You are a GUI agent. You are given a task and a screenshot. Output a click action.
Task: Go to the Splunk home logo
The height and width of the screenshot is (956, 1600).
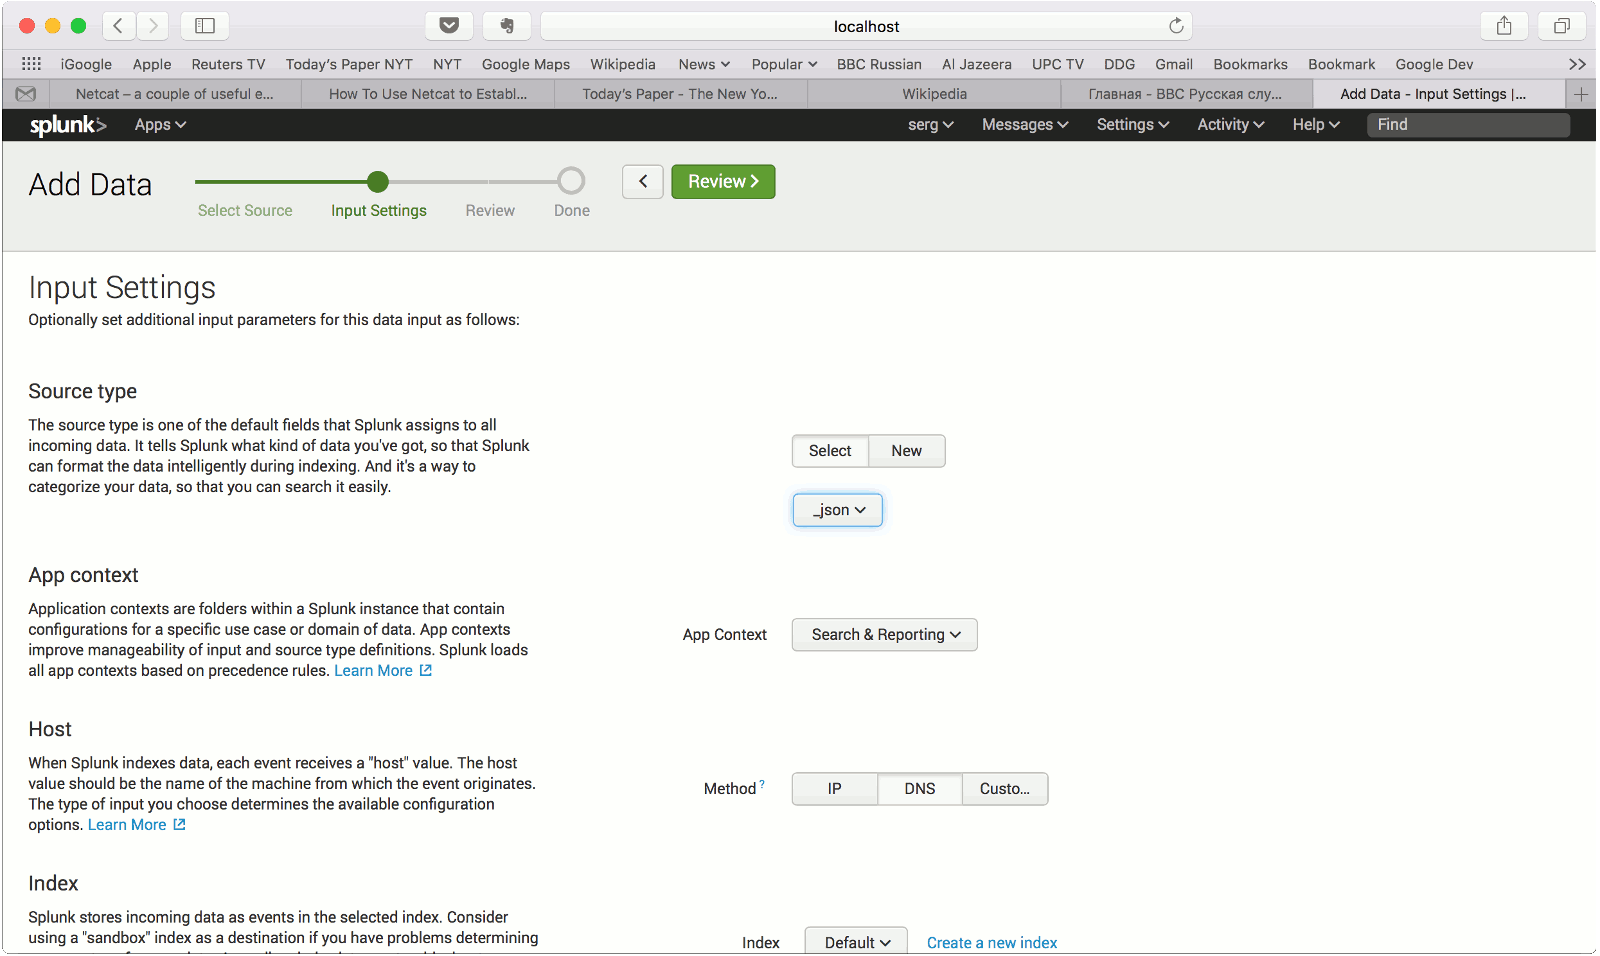(68, 125)
